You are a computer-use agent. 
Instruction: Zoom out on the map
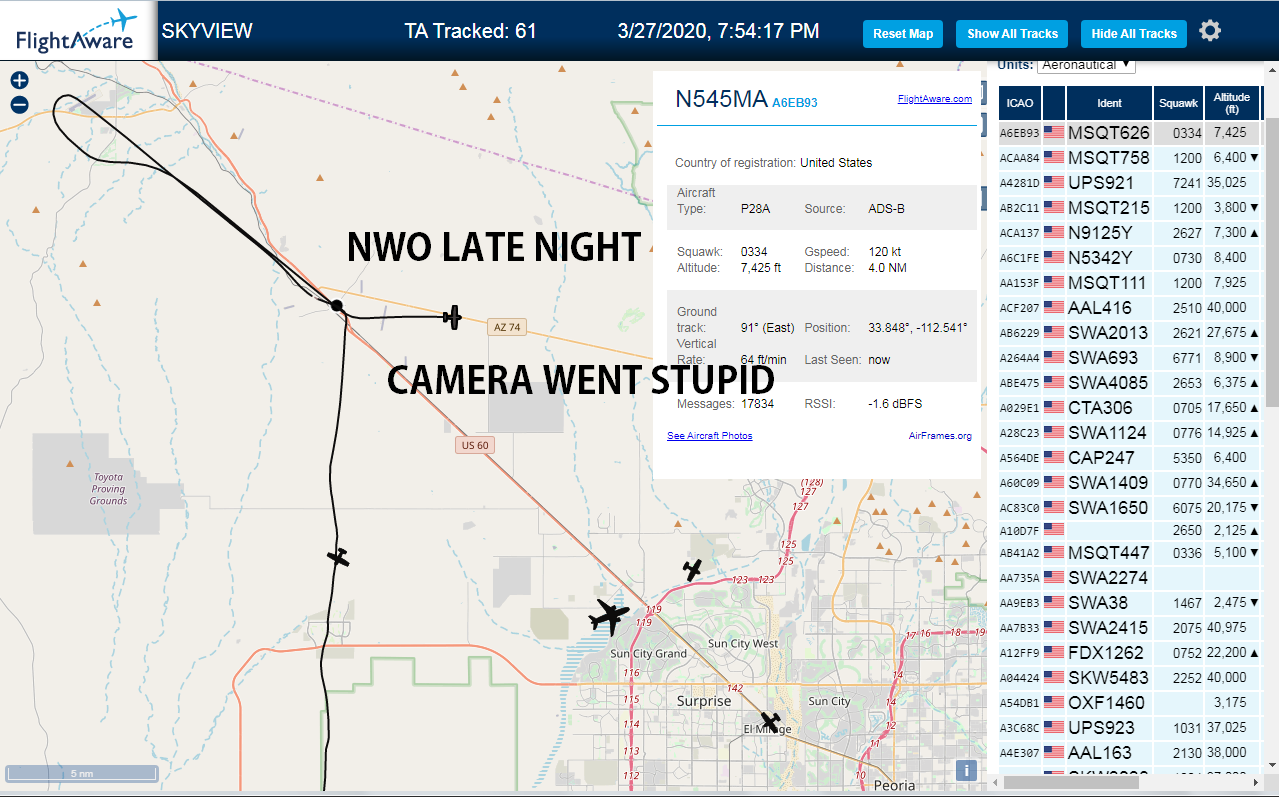point(19,104)
